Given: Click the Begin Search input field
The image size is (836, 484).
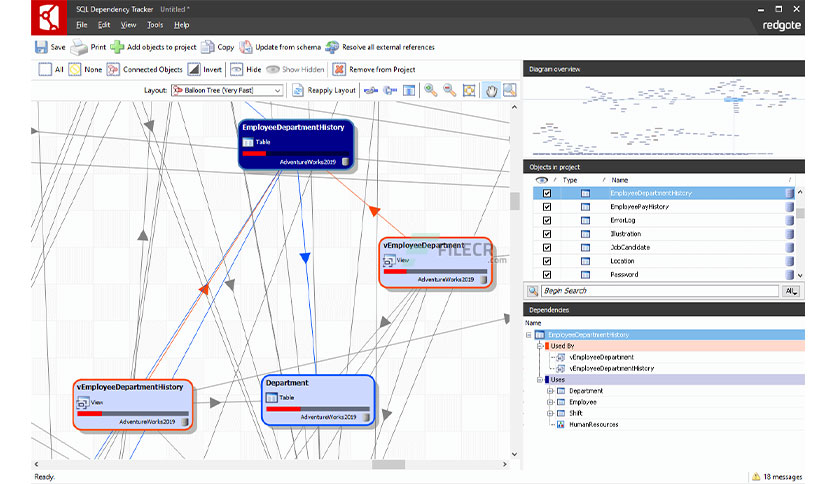Looking at the screenshot, I should [x=660, y=291].
